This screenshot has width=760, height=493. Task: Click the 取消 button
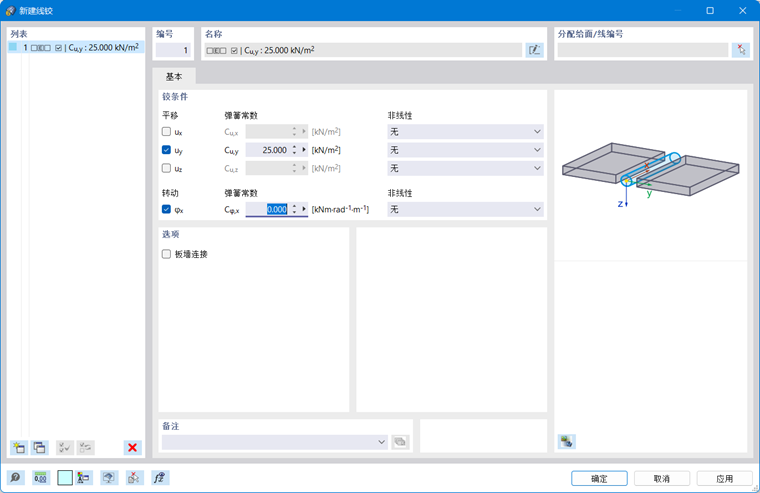(662, 478)
